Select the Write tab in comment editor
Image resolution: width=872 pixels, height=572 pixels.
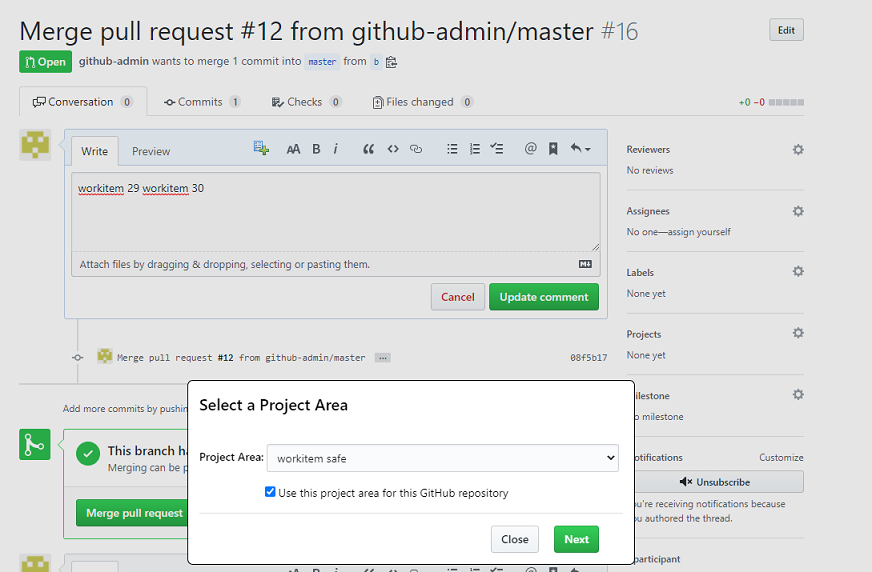(x=95, y=151)
